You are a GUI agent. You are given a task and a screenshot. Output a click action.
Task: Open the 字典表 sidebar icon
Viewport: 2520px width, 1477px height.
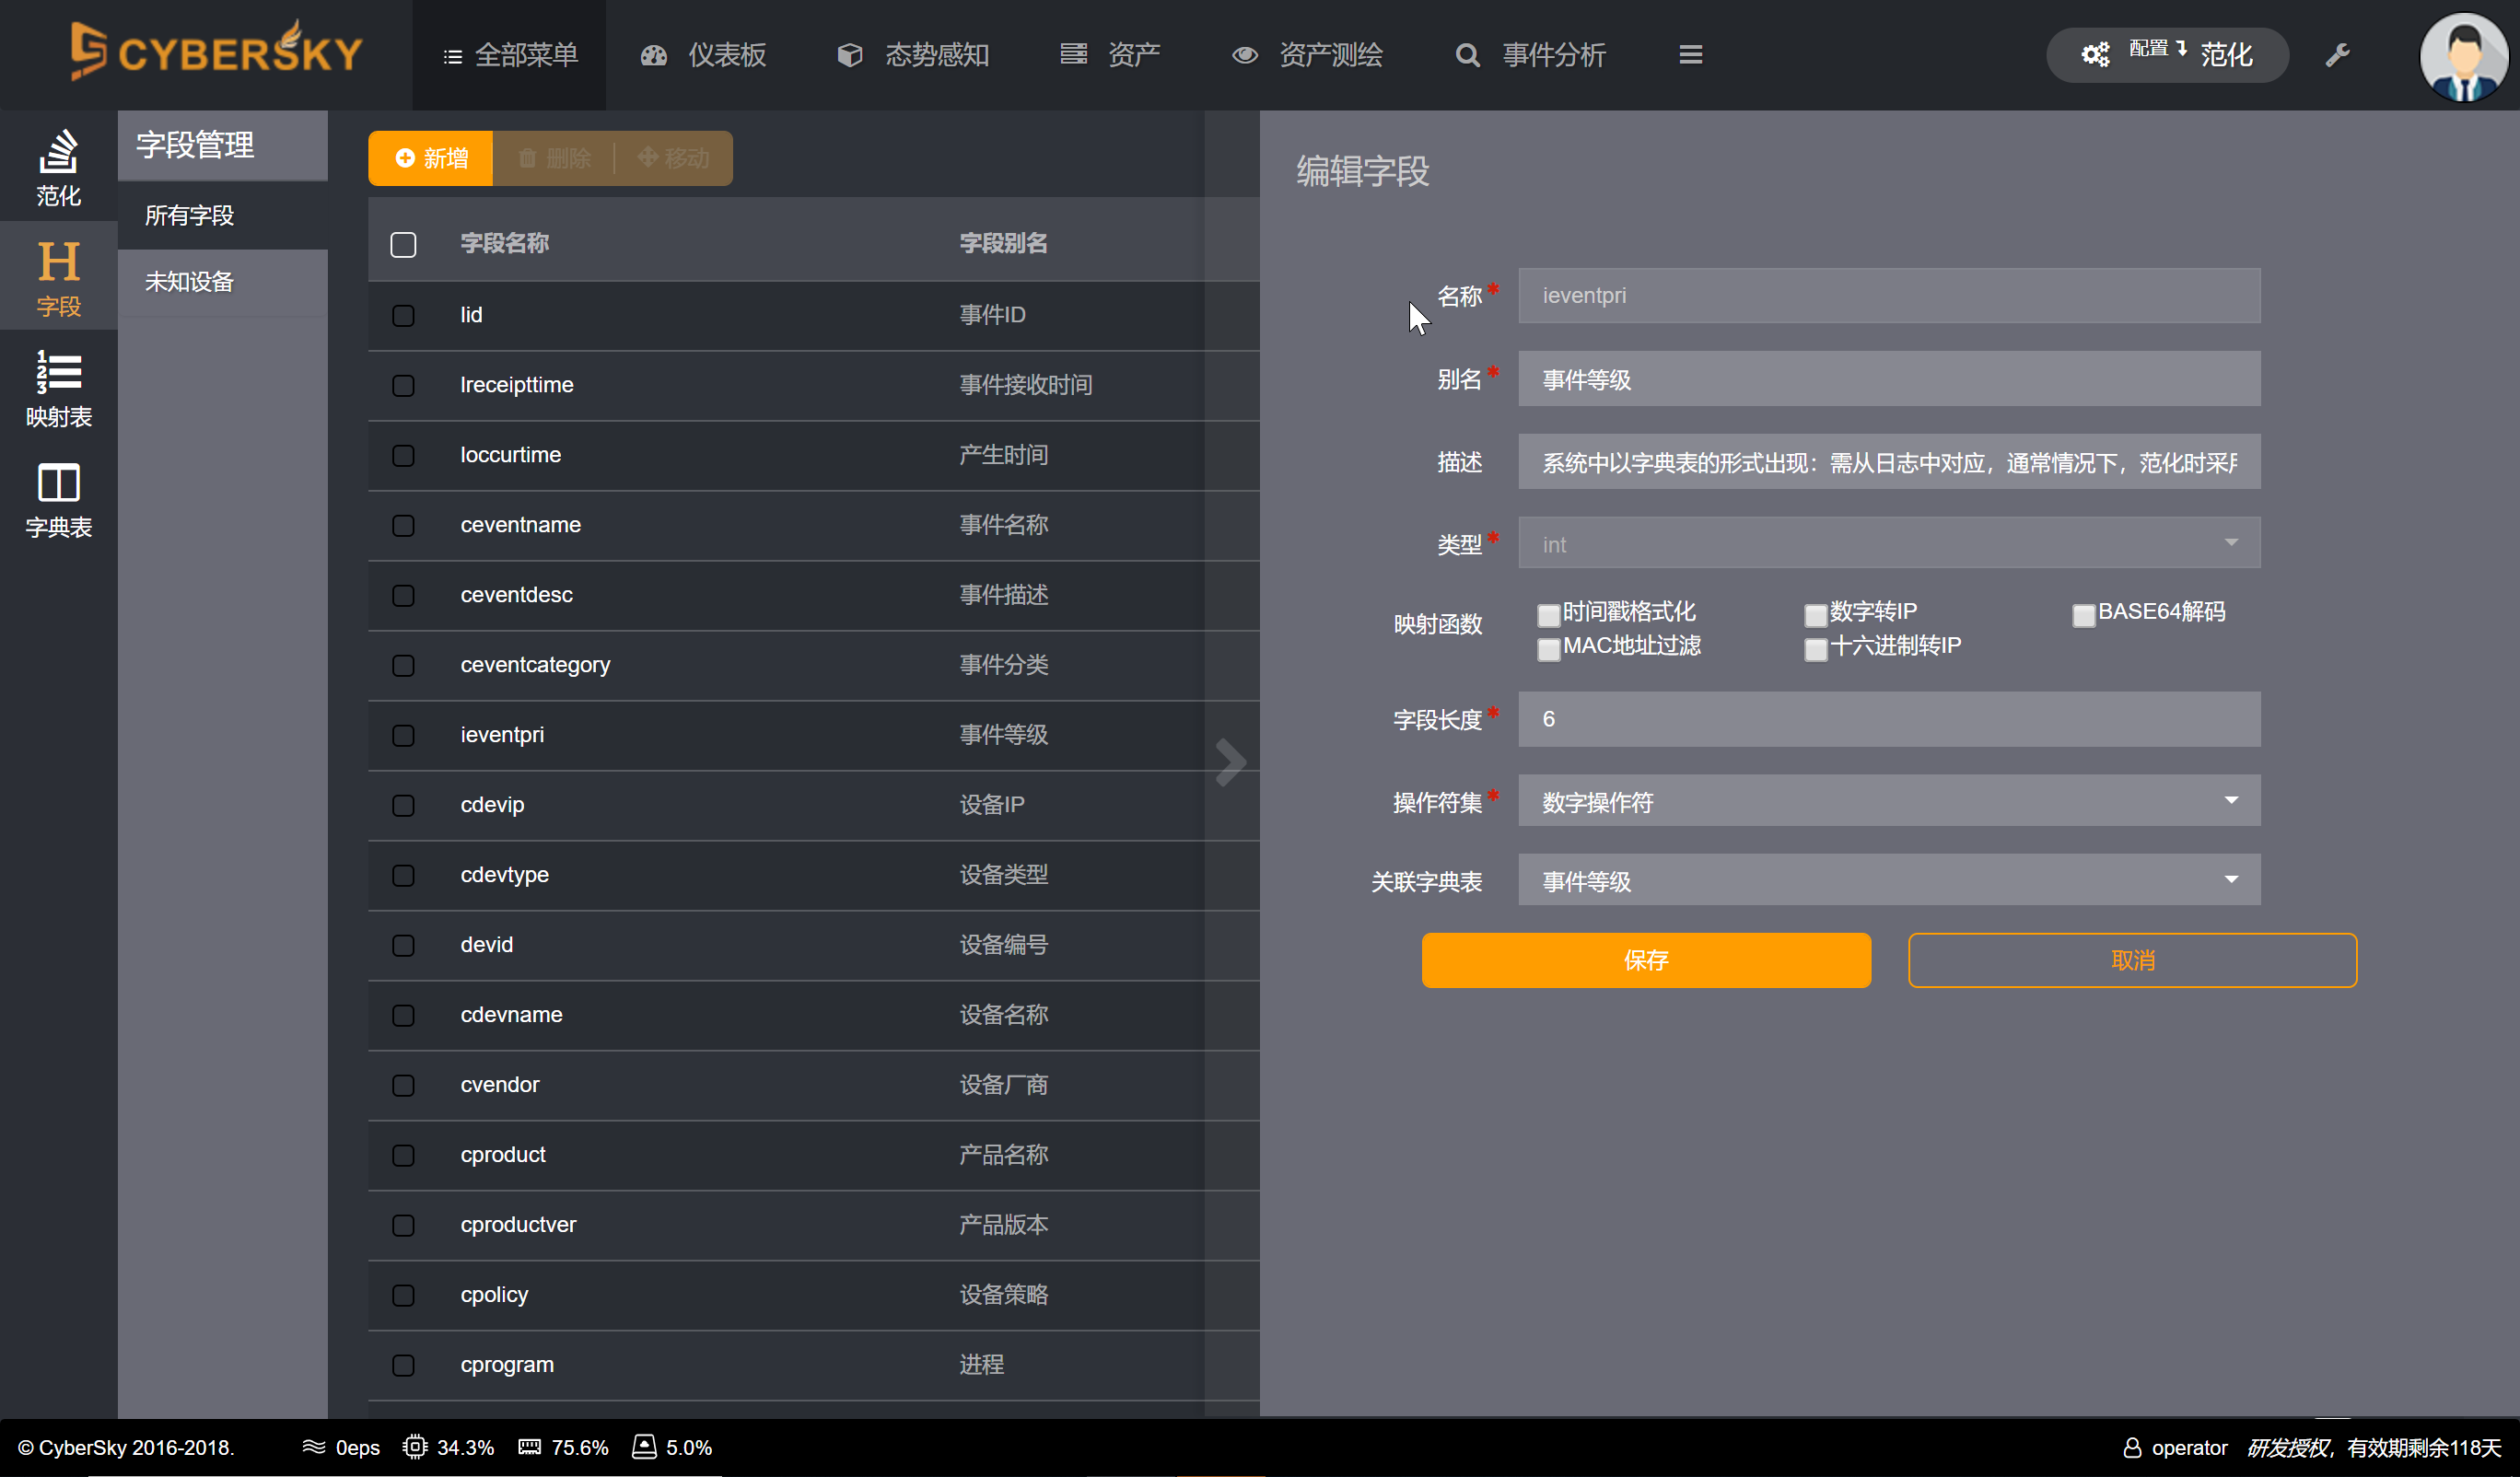tap(58, 499)
